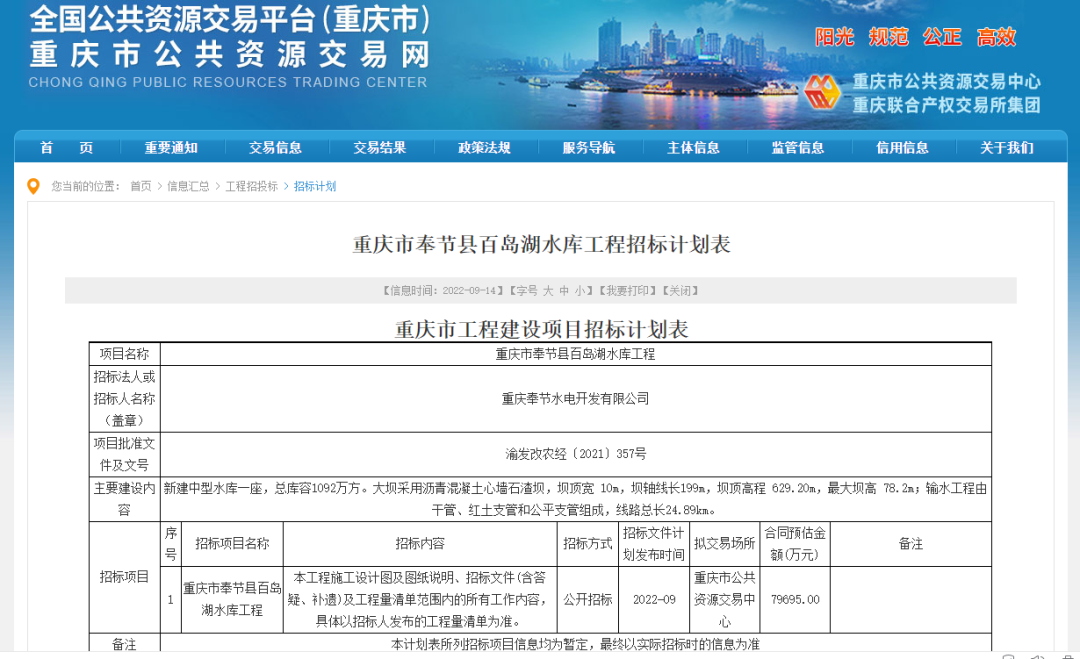Set the font size to 大
This screenshot has height=659, width=1080.
click(x=548, y=291)
